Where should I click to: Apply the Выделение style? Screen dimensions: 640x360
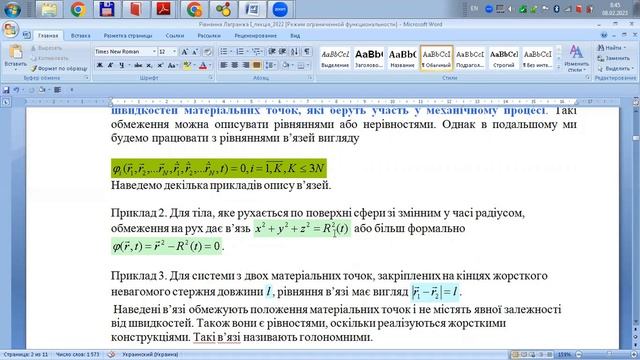point(335,58)
